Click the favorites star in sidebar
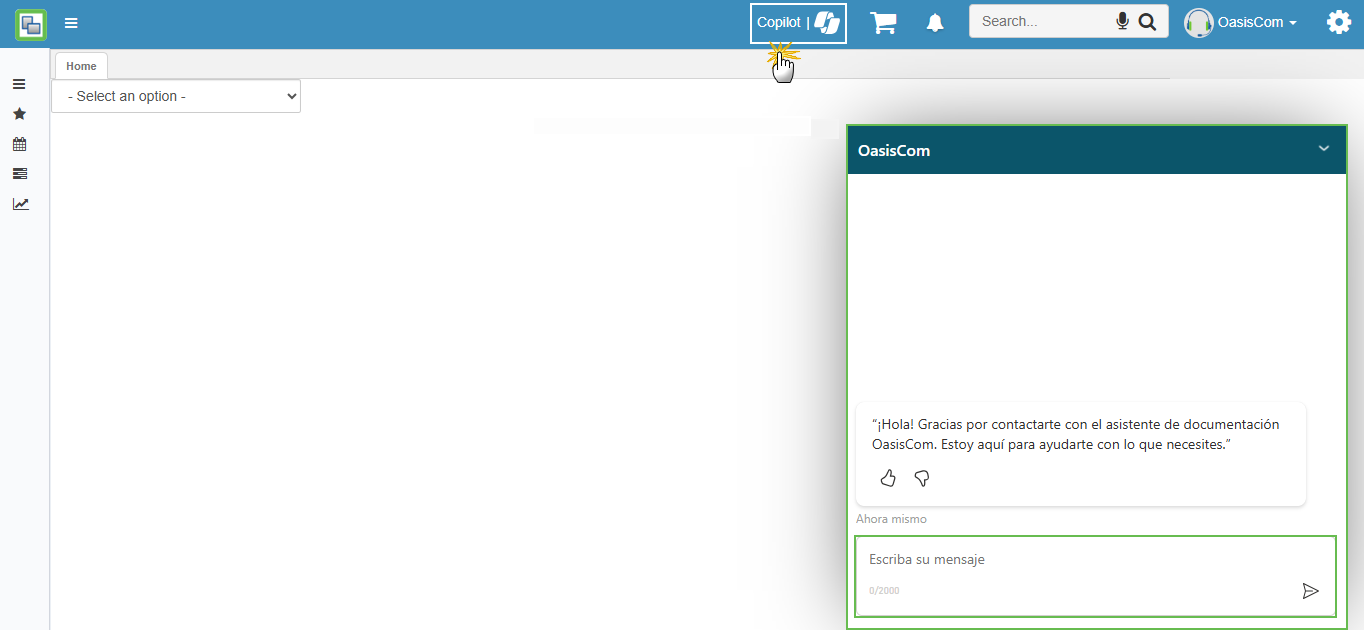 [19, 114]
